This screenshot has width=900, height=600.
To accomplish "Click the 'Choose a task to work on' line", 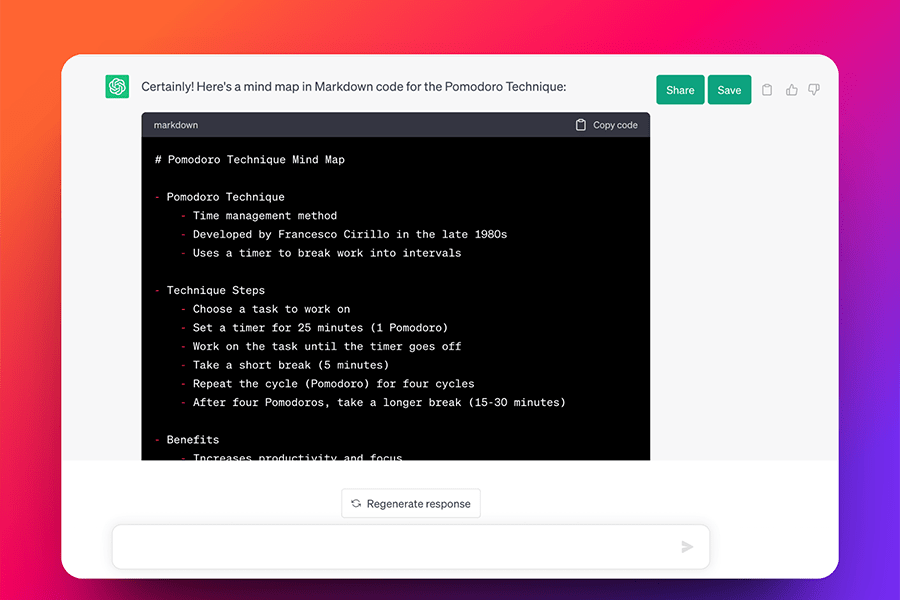I will [x=271, y=309].
